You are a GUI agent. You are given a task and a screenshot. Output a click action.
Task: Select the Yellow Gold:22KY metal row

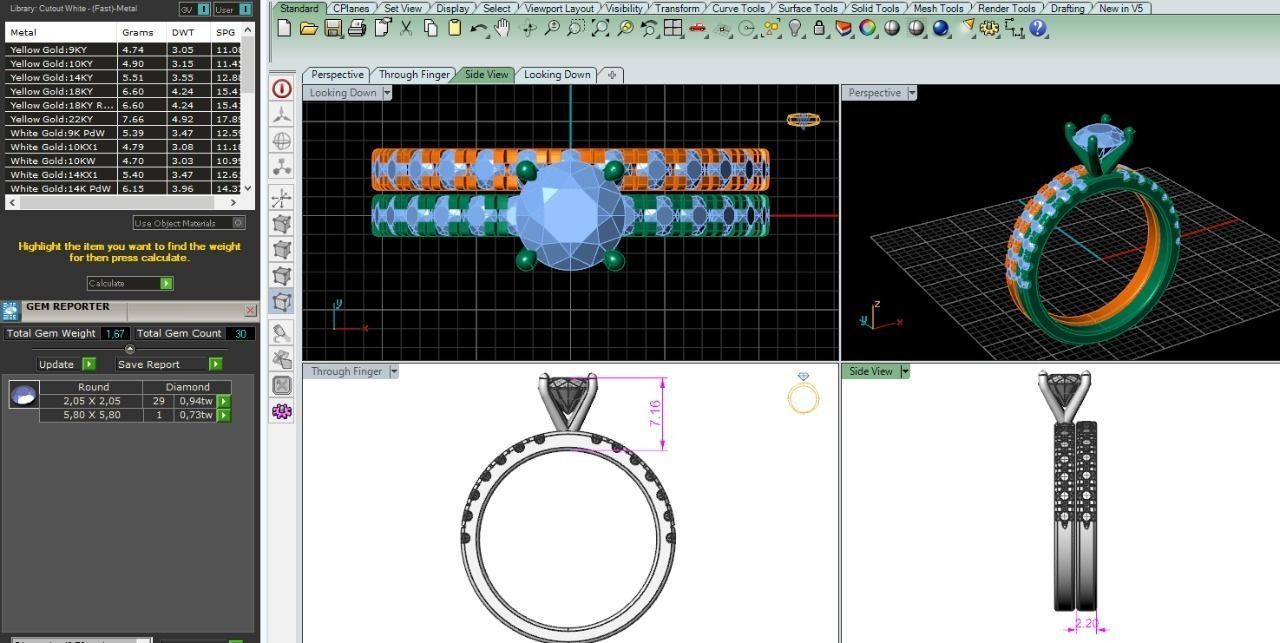coord(123,119)
